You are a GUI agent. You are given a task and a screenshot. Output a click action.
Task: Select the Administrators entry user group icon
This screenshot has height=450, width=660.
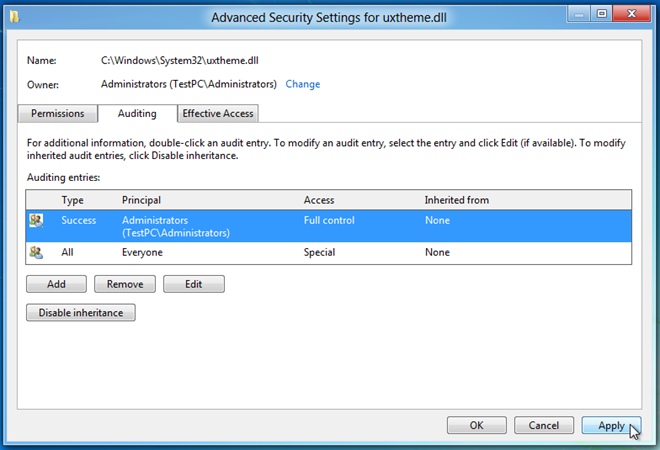pos(36,221)
